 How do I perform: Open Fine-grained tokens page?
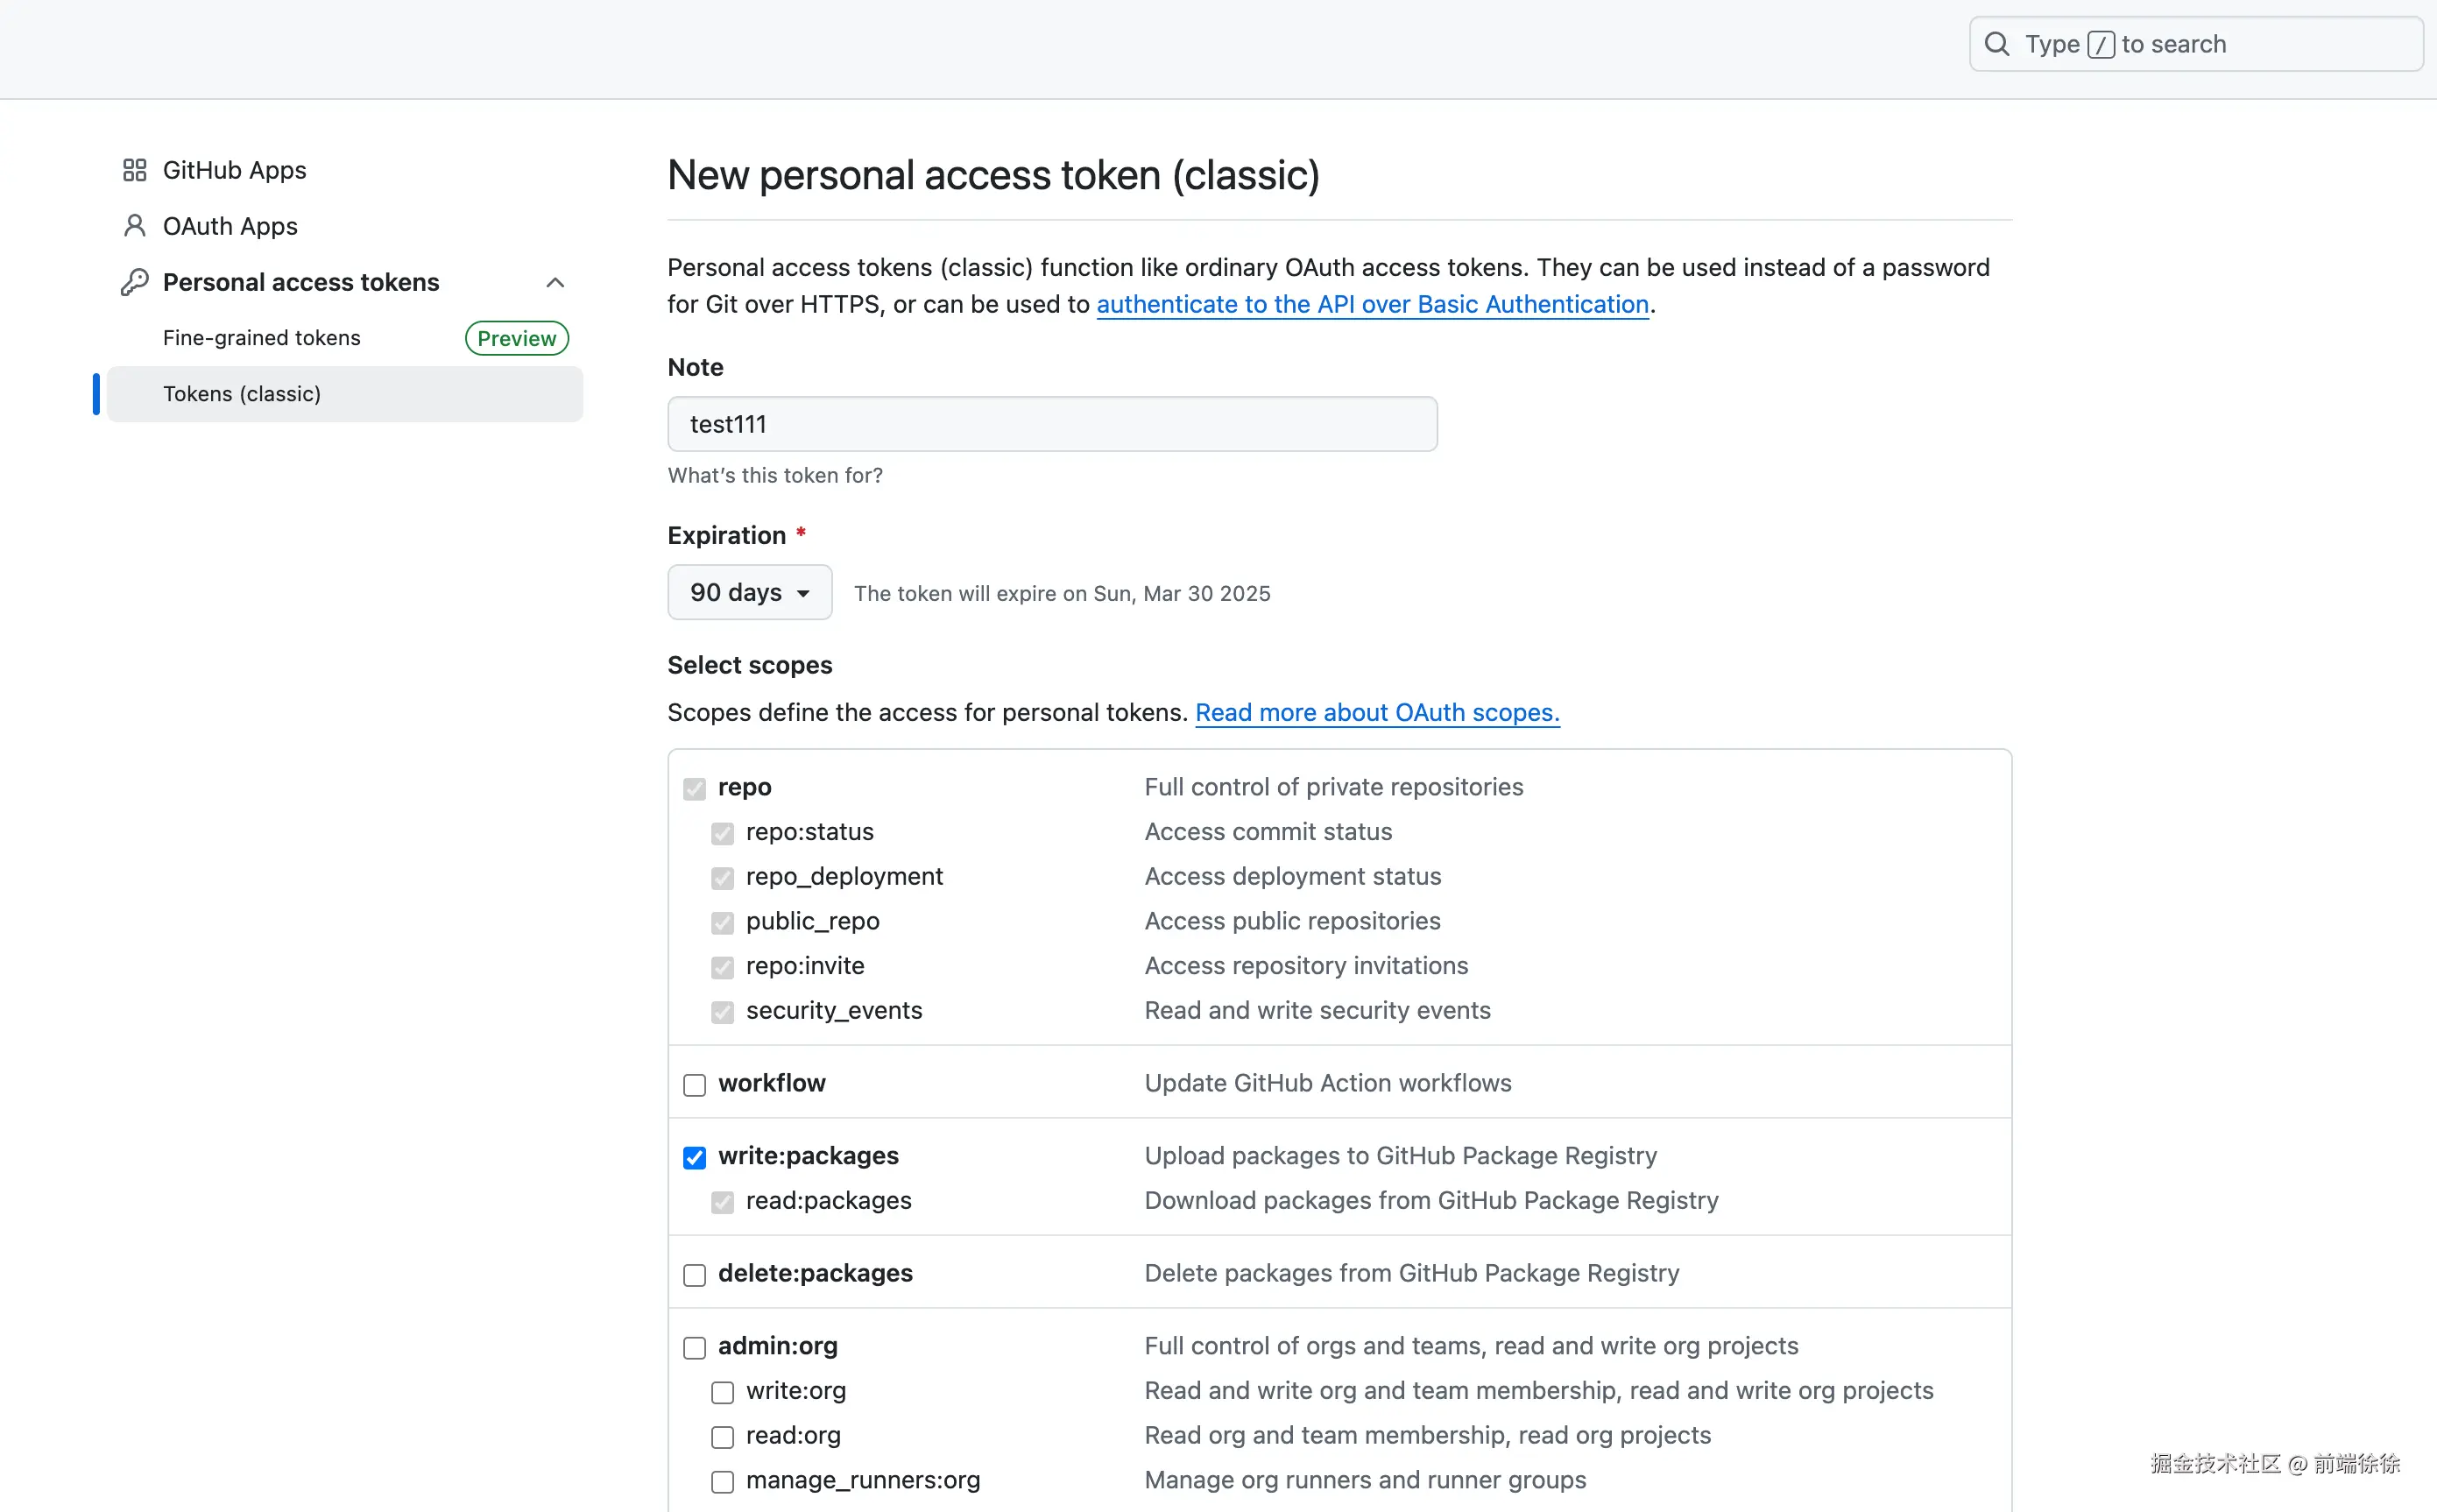[262, 338]
